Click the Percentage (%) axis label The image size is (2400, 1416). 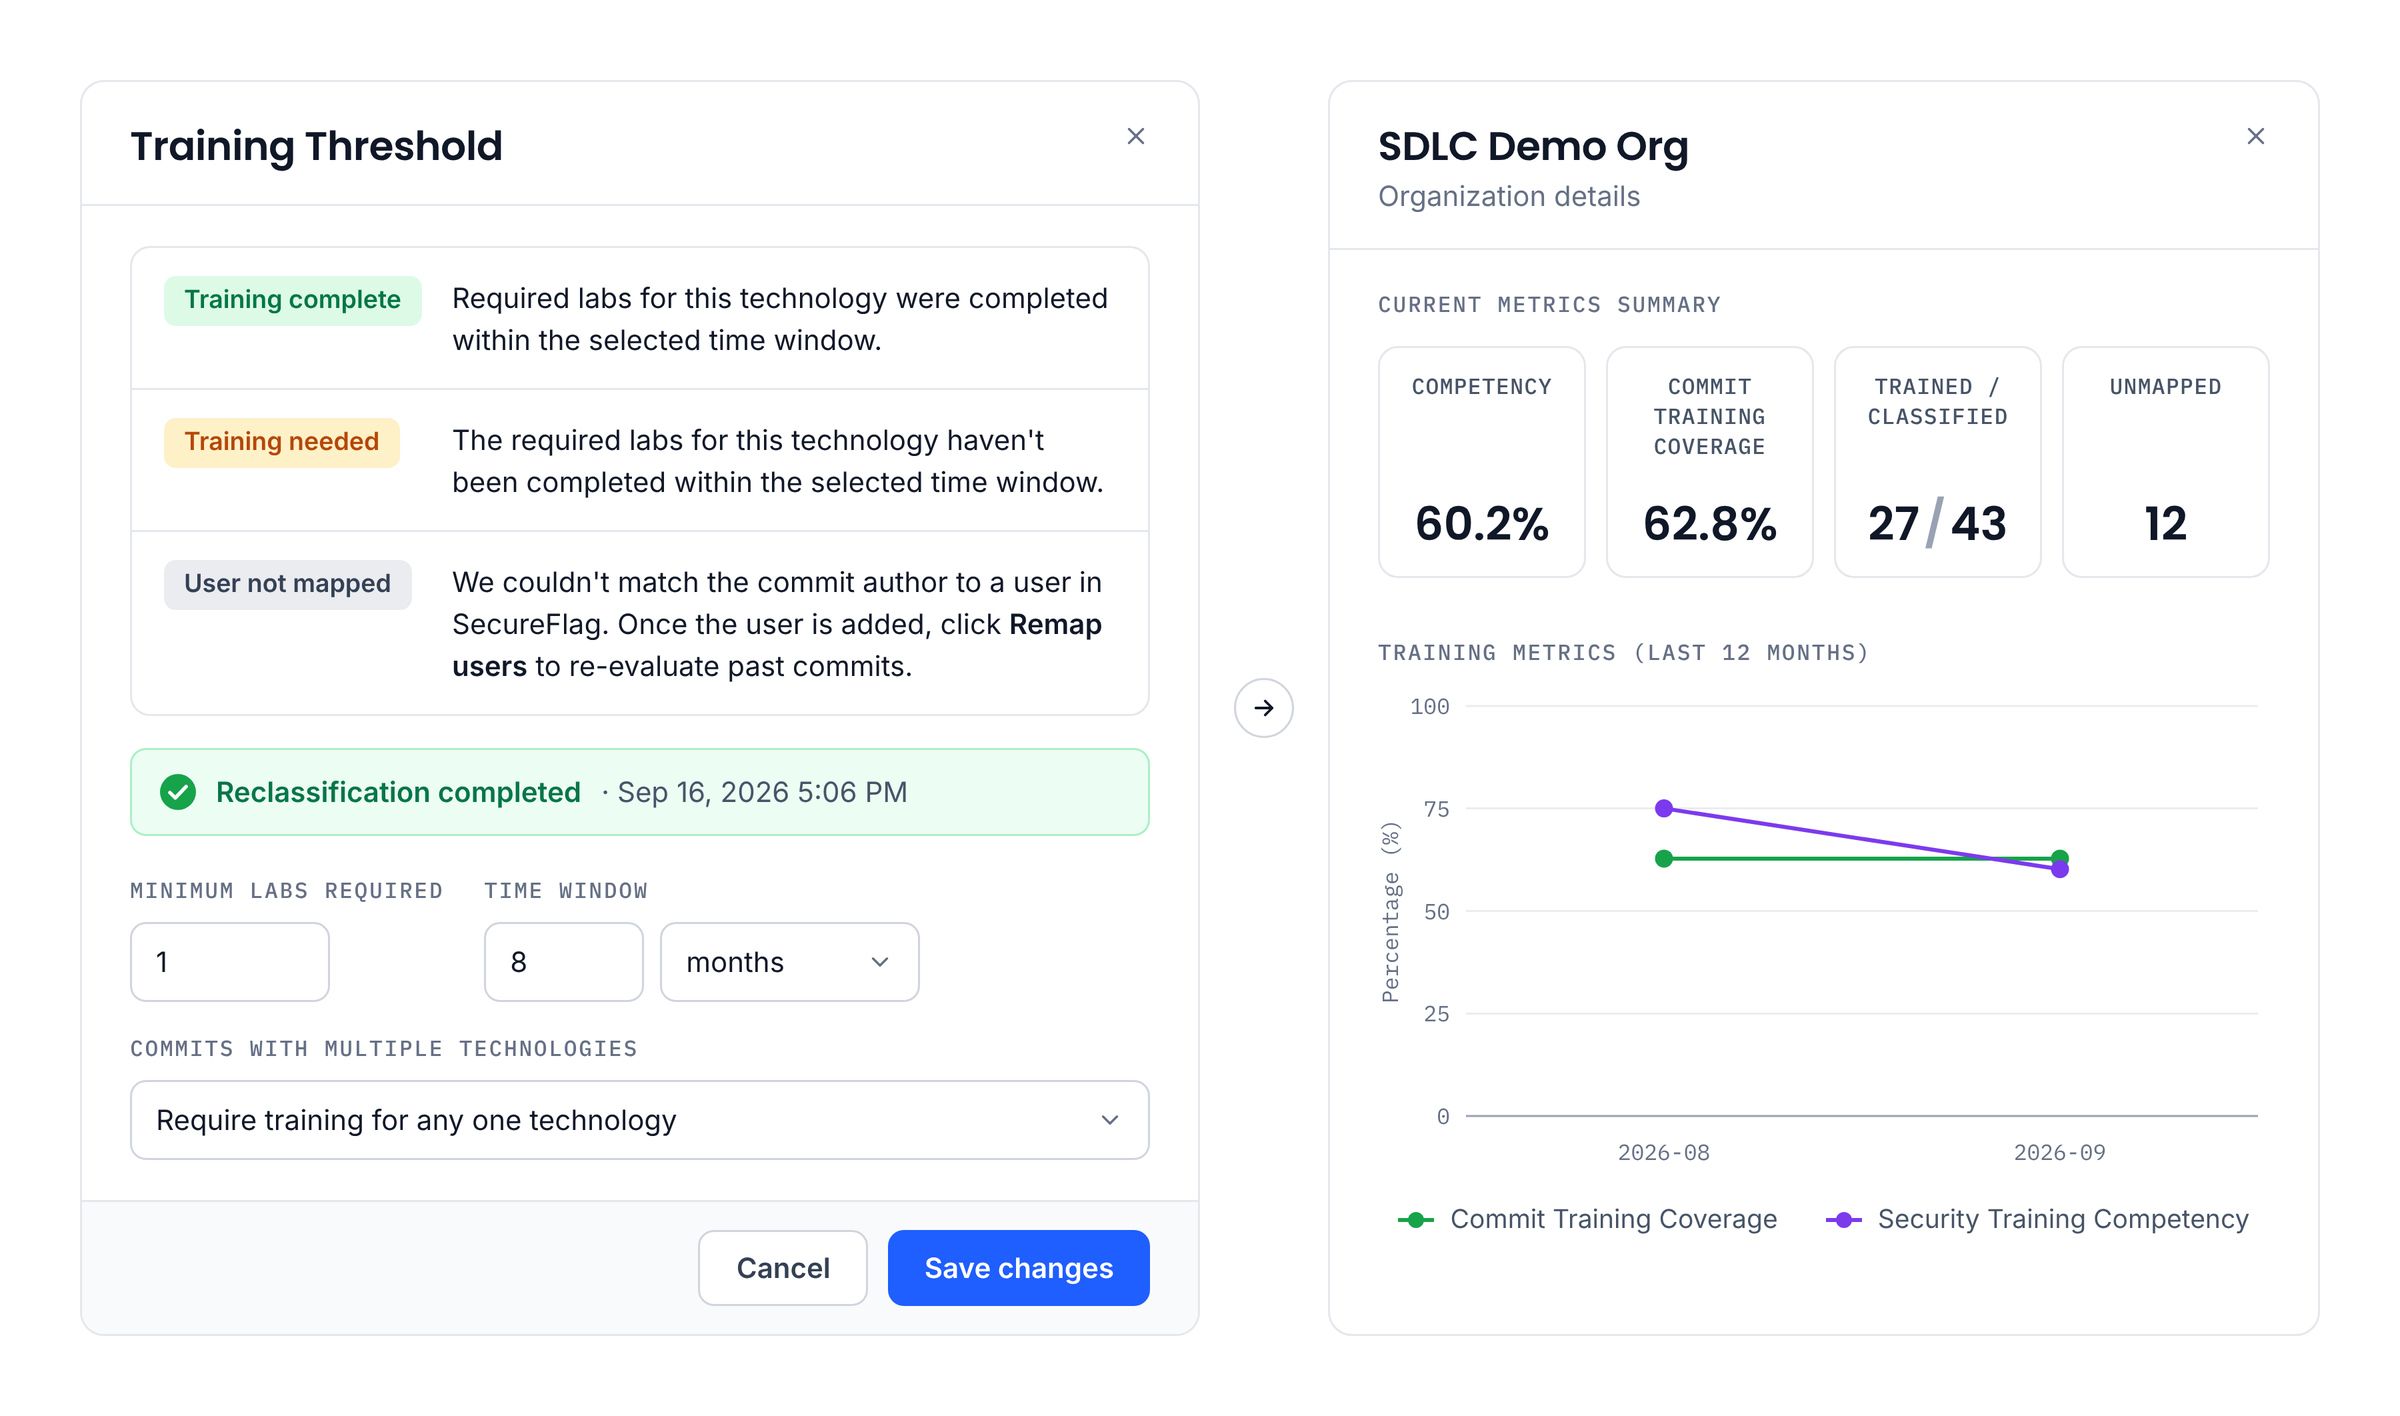click(x=1391, y=912)
